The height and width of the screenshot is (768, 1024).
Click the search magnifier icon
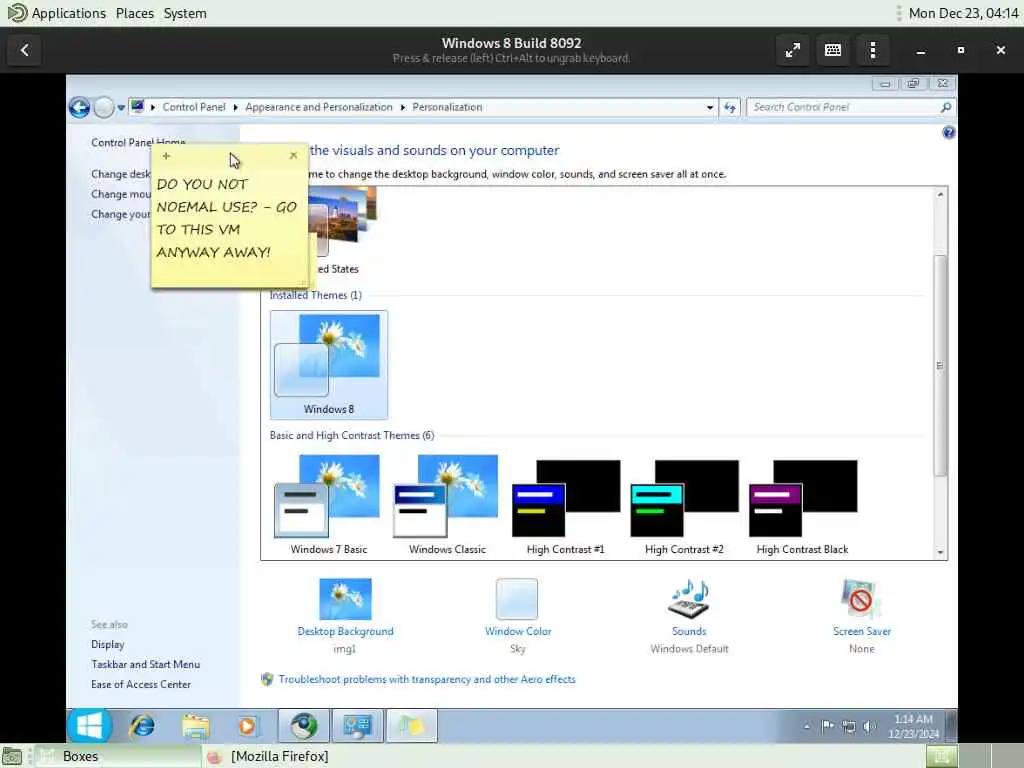946,107
